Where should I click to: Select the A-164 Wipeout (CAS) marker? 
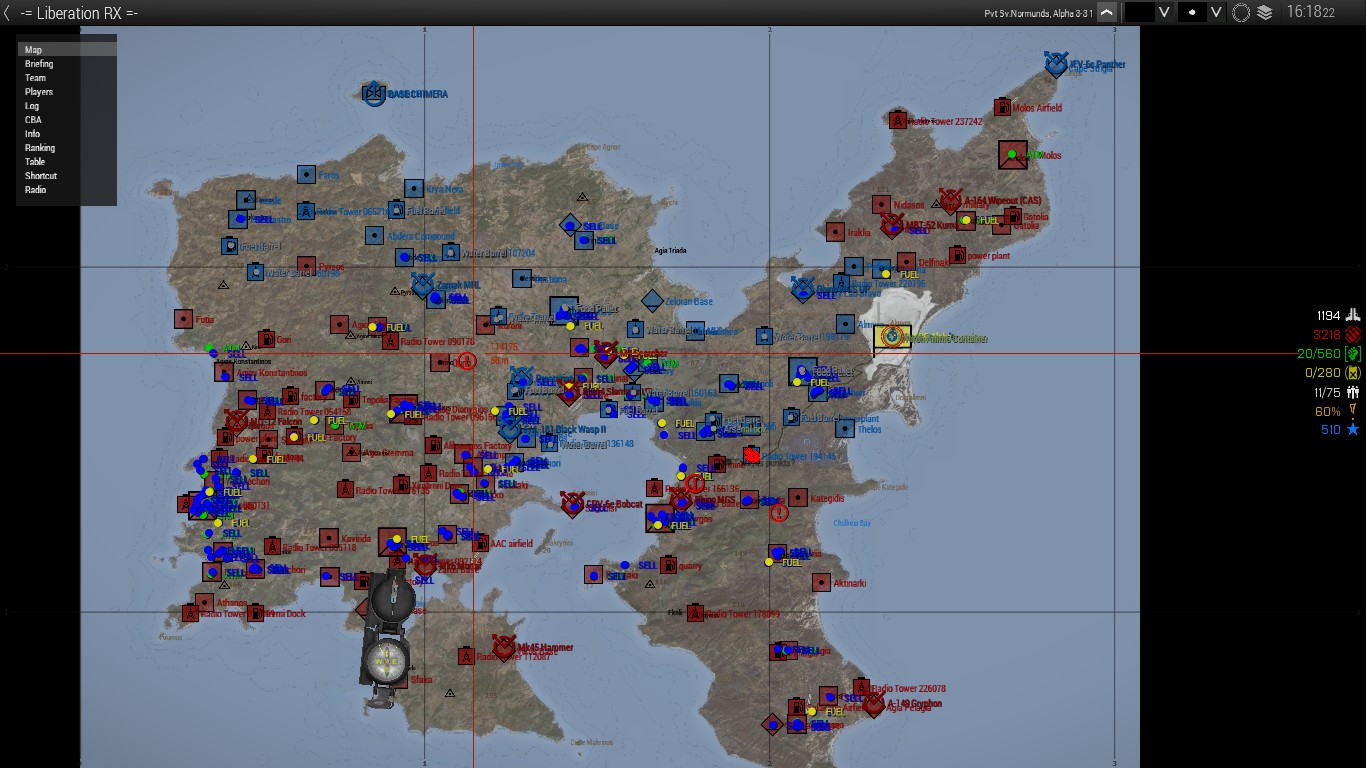point(950,201)
